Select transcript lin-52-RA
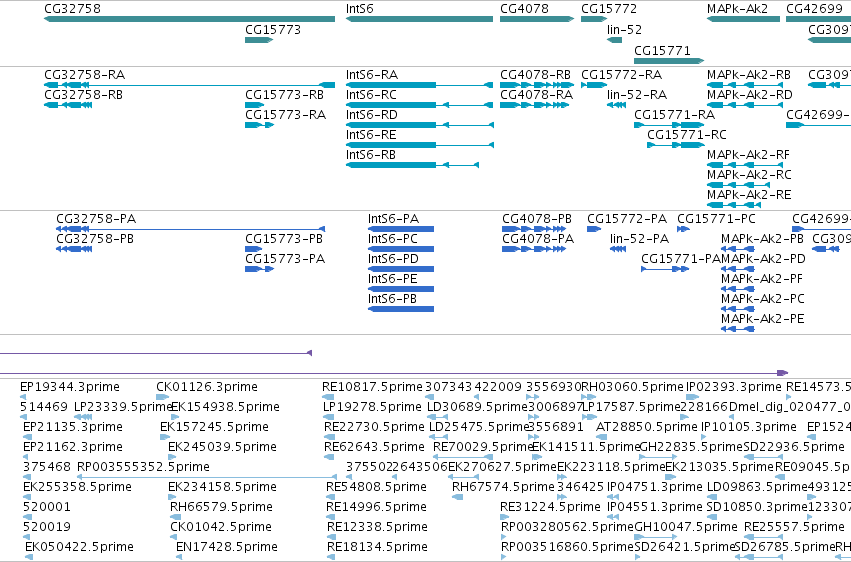This screenshot has height=562, width=851. point(617,105)
